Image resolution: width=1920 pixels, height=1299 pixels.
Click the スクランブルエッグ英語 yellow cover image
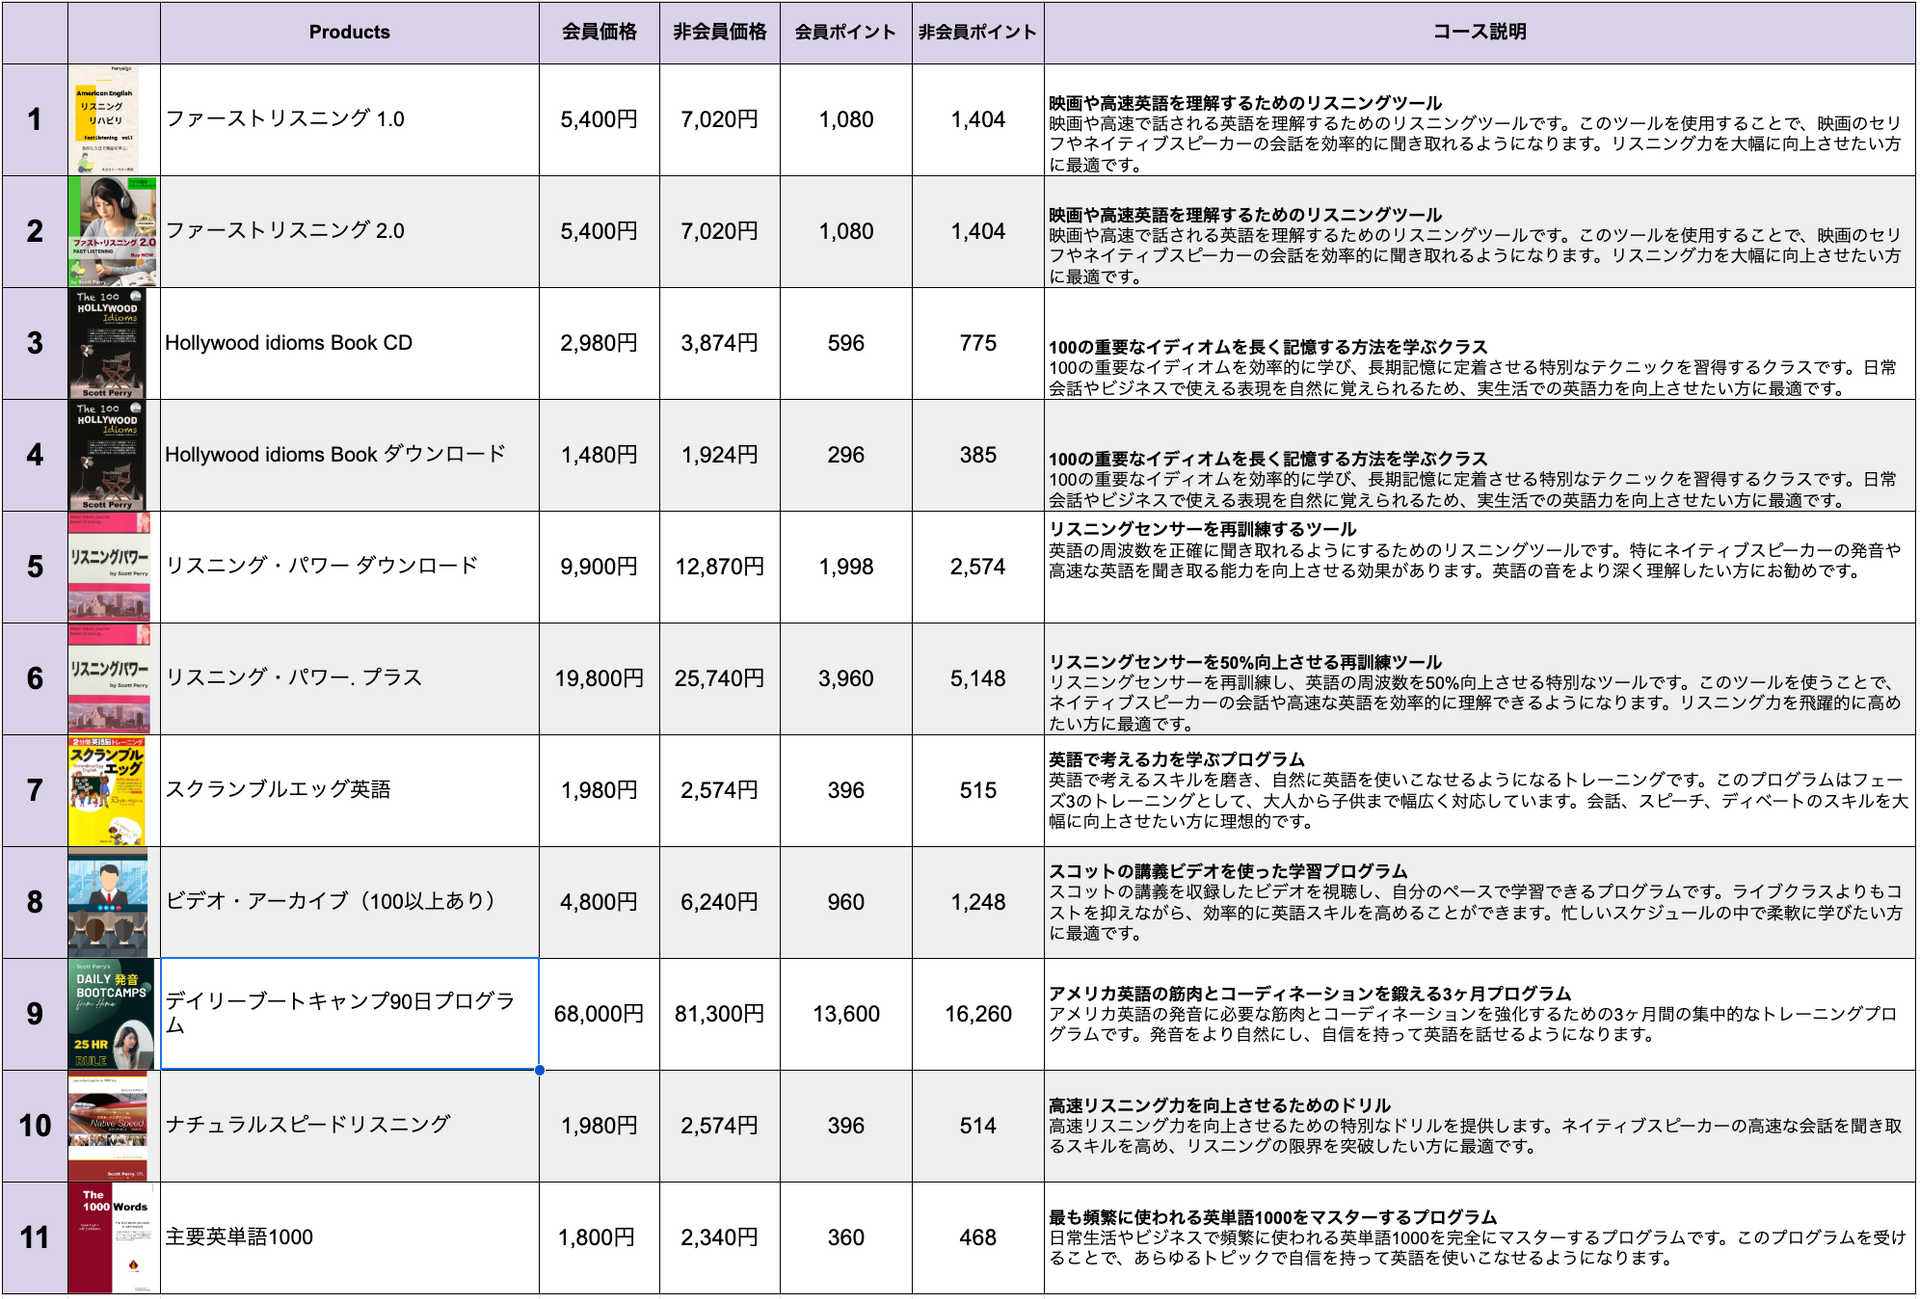[x=108, y=791]
